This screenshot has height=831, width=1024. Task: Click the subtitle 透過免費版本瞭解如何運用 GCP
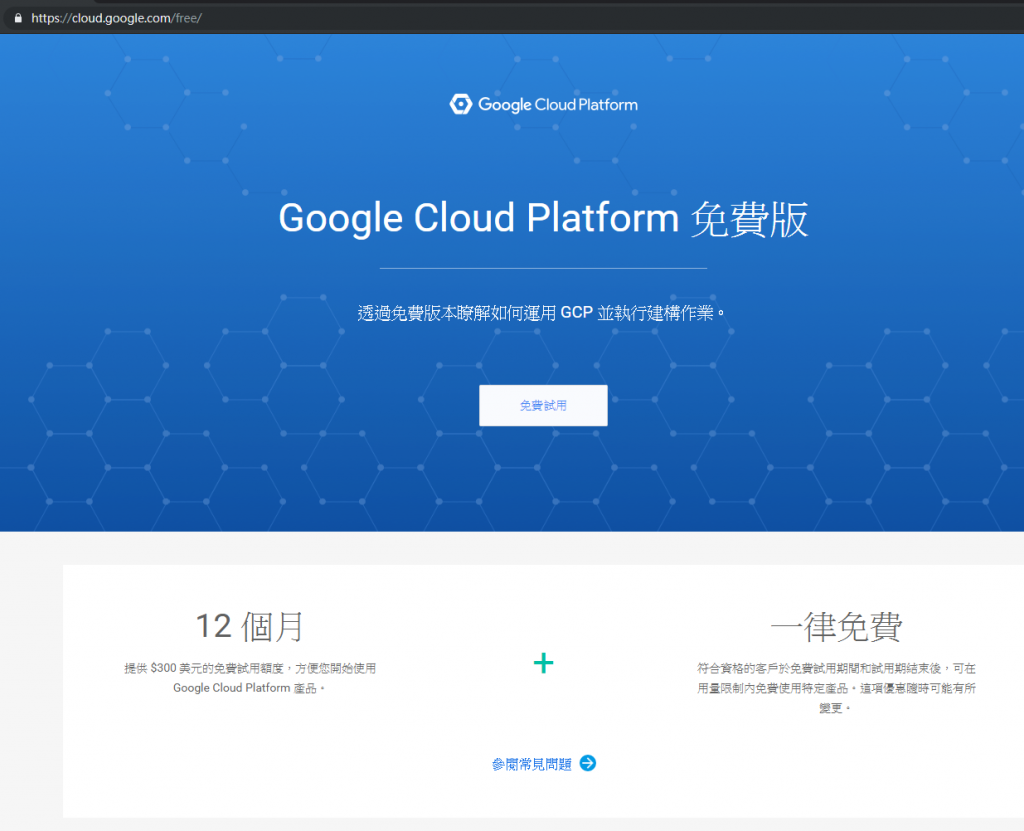pos(541,313)
